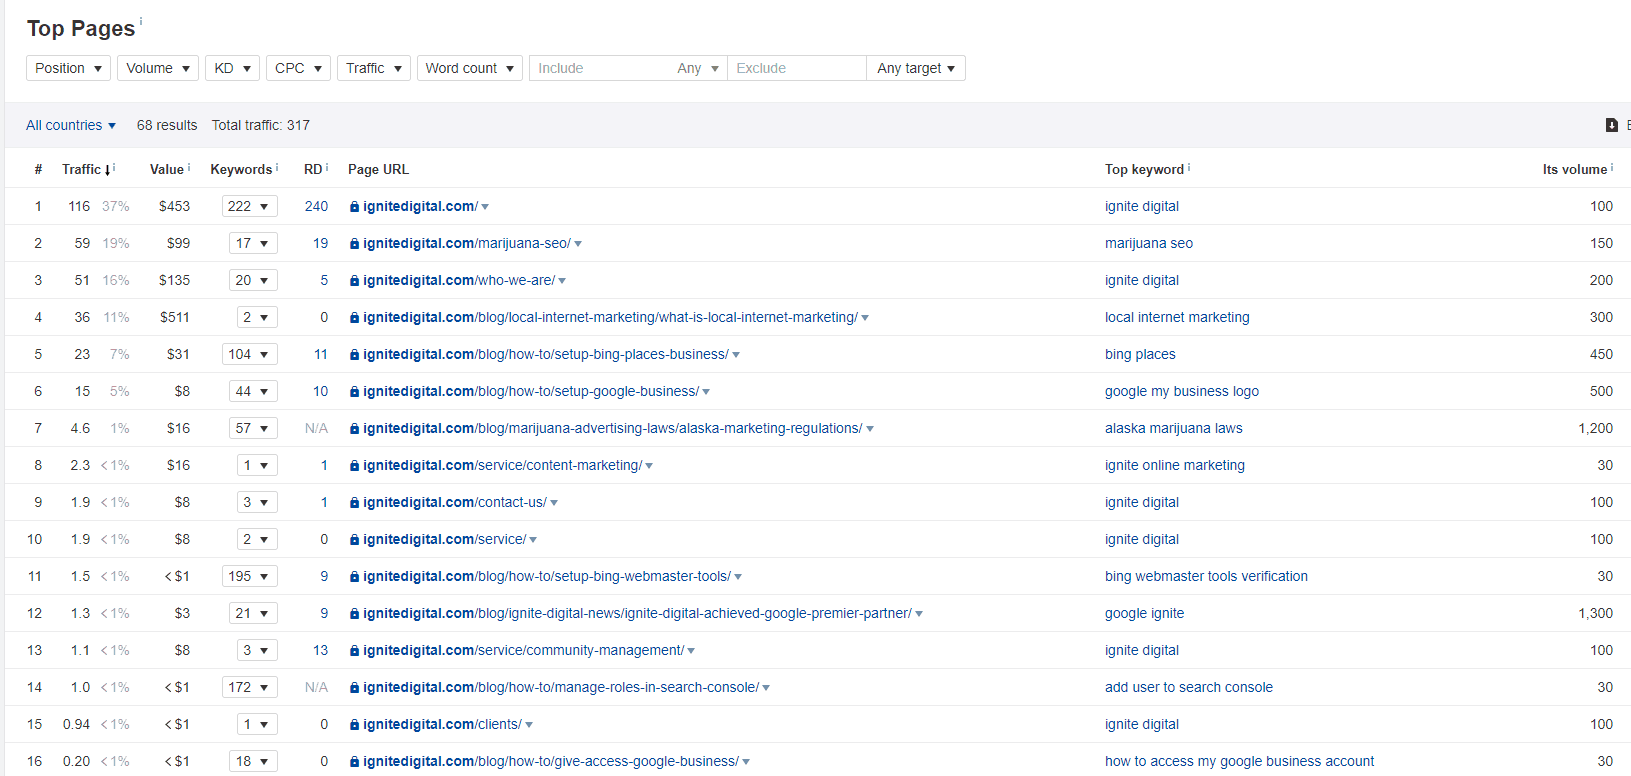Open the setup-bing-webmaster-tools blog URL
Image resolution: width=1631 pixels, height=776 pixels.
point(547,576)
